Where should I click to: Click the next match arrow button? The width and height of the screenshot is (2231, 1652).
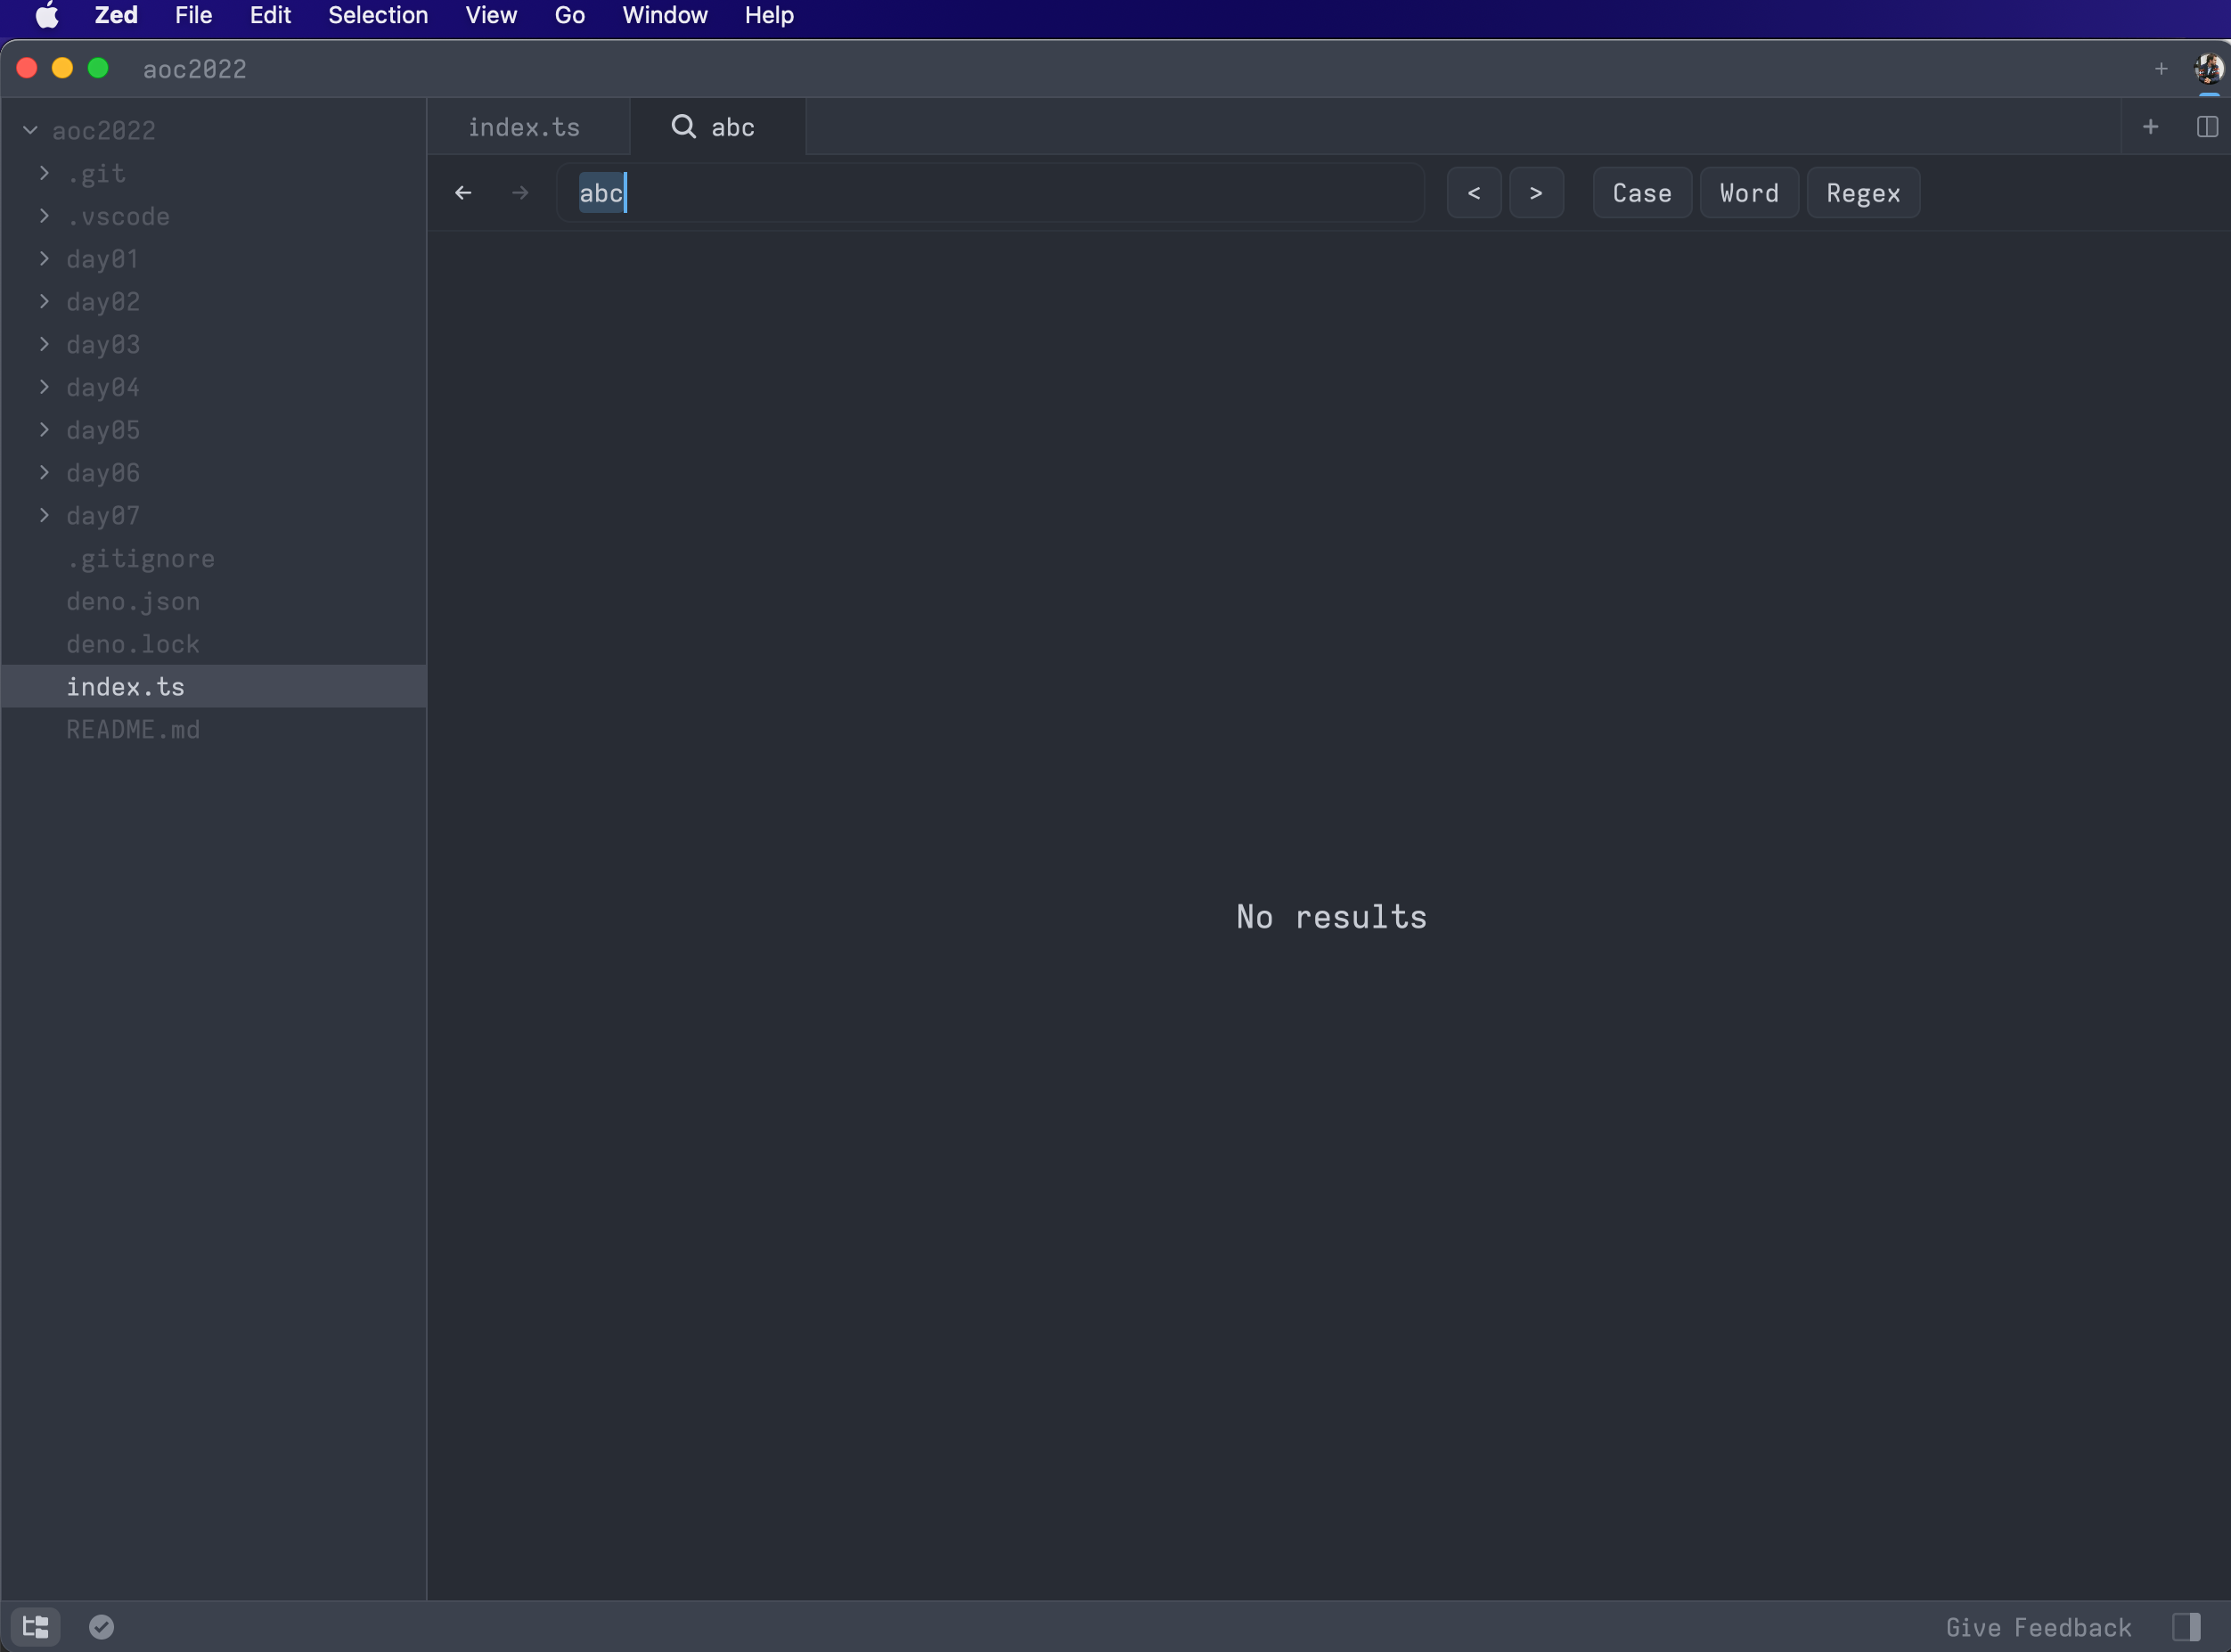coord(1536,192)
